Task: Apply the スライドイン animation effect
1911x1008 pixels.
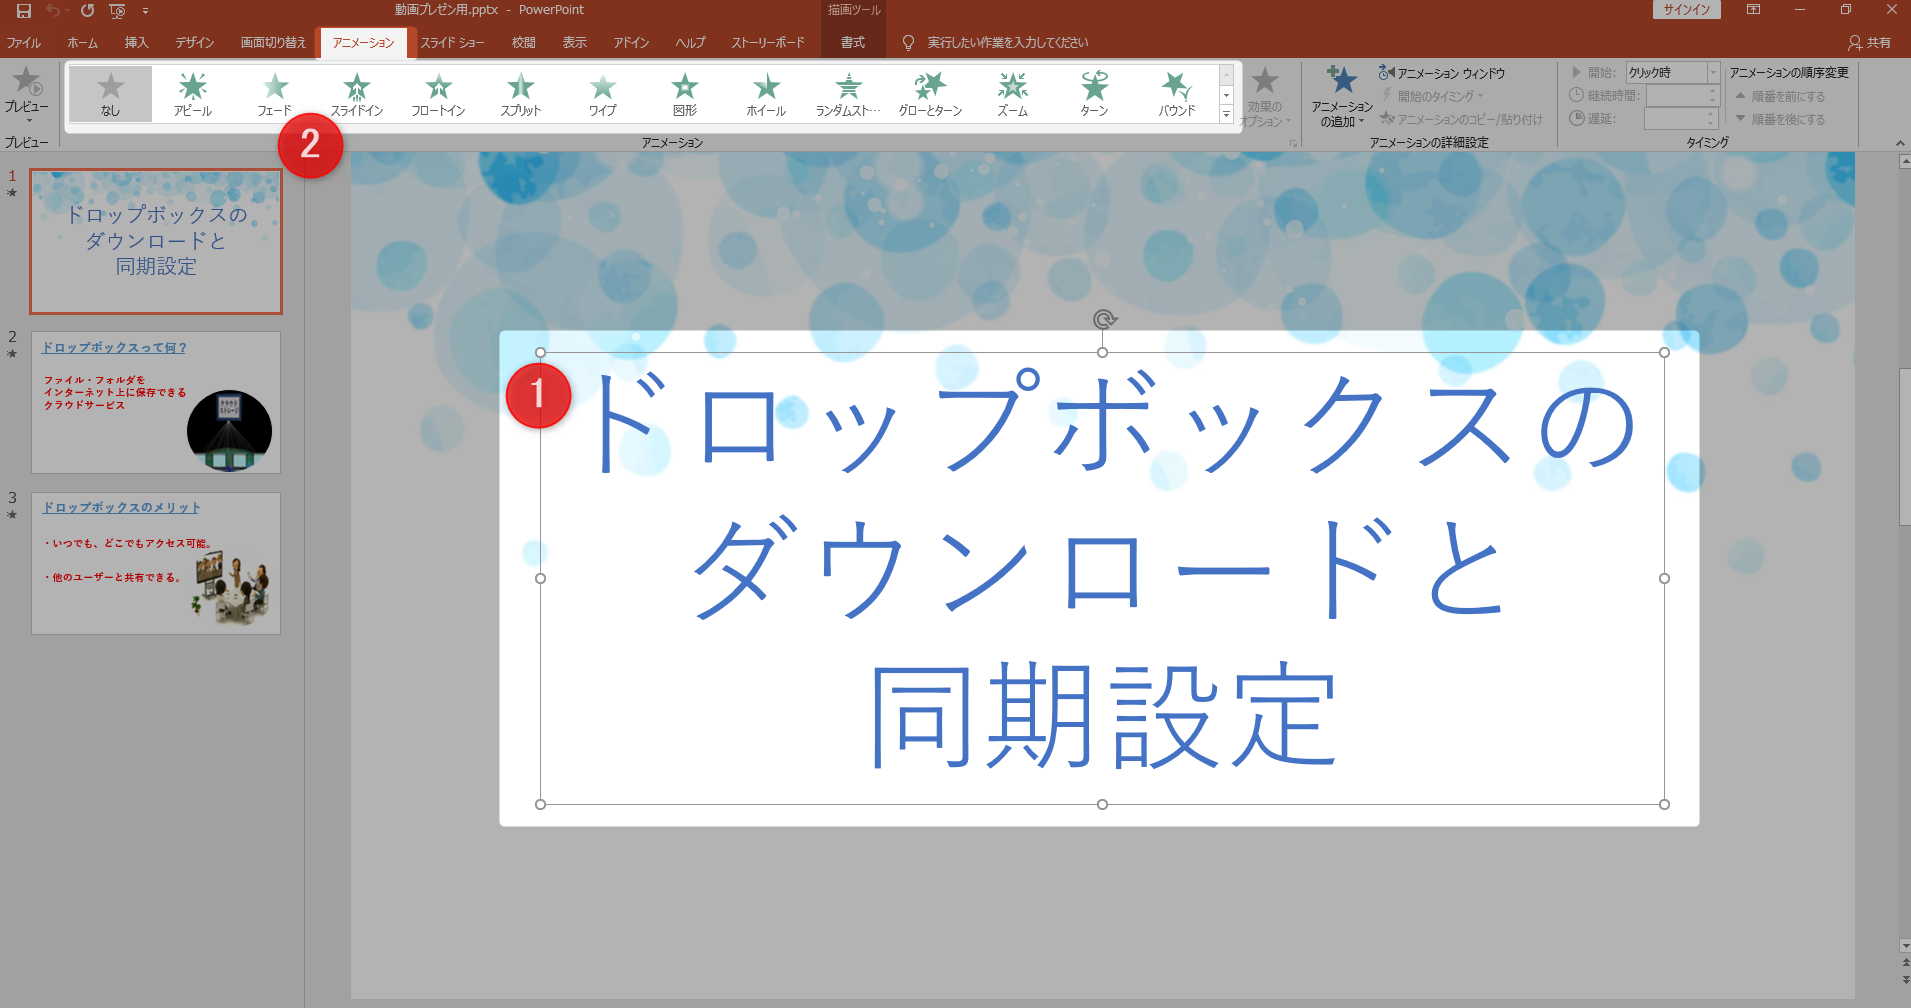Action: click(357, 94)
